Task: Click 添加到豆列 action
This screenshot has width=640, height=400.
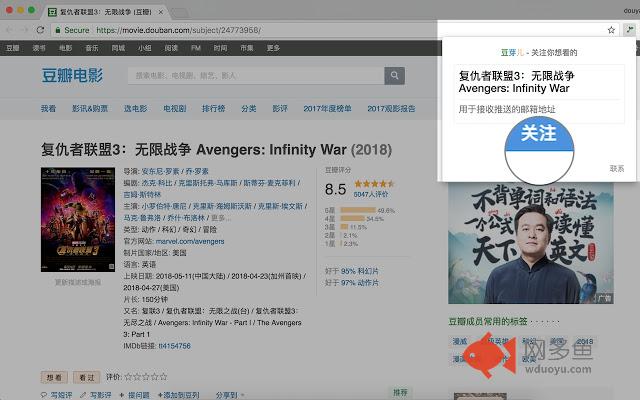Action: coord(178,395)
